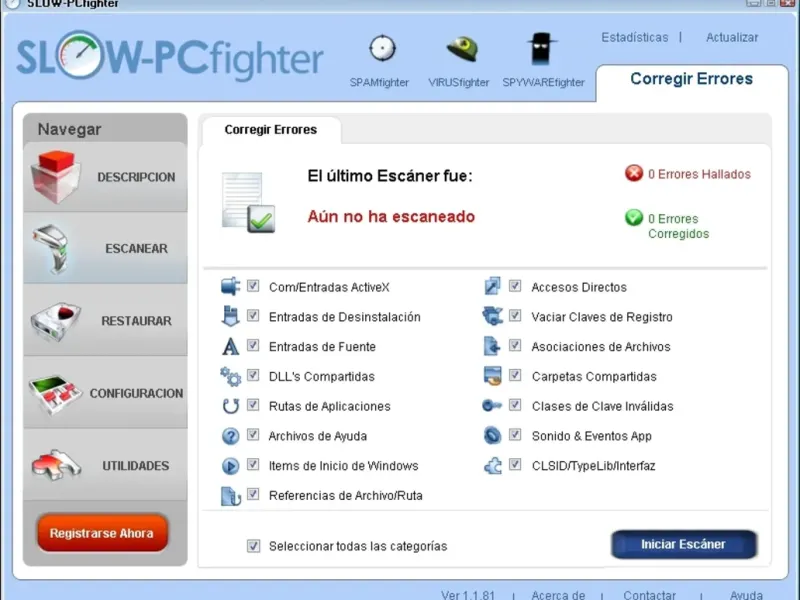Viewport: 800px width, 600px height.
Task: Click the Restaurar drive icon
Action: click(x=56, y=321)
